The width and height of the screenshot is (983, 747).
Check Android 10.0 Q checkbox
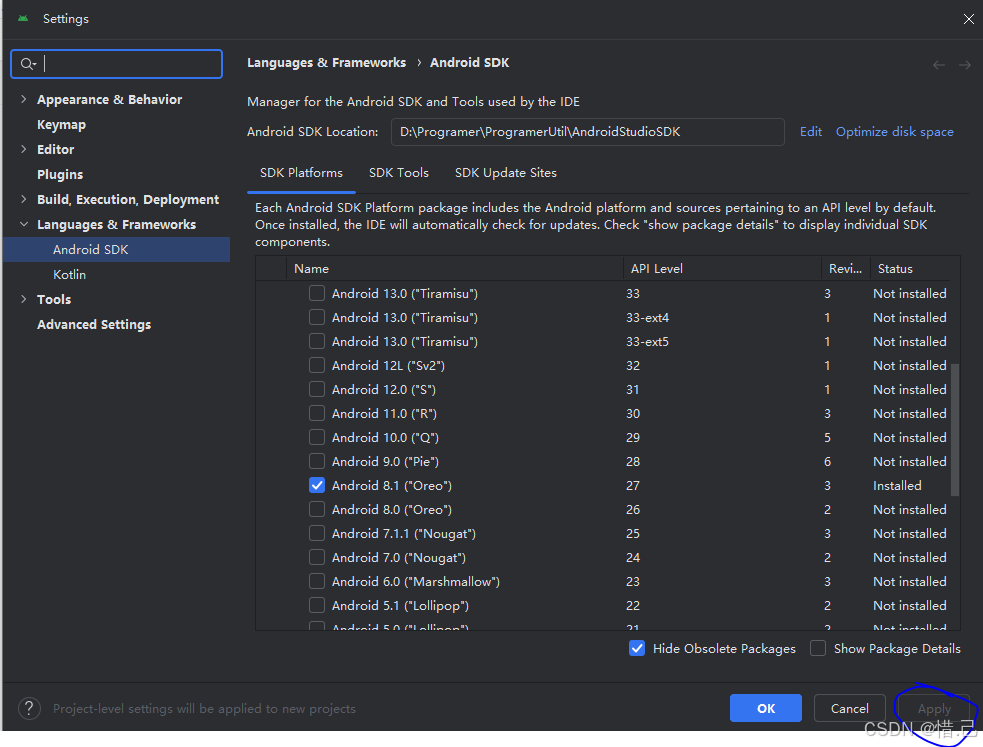pyautogui.click(x=317, y=437)
